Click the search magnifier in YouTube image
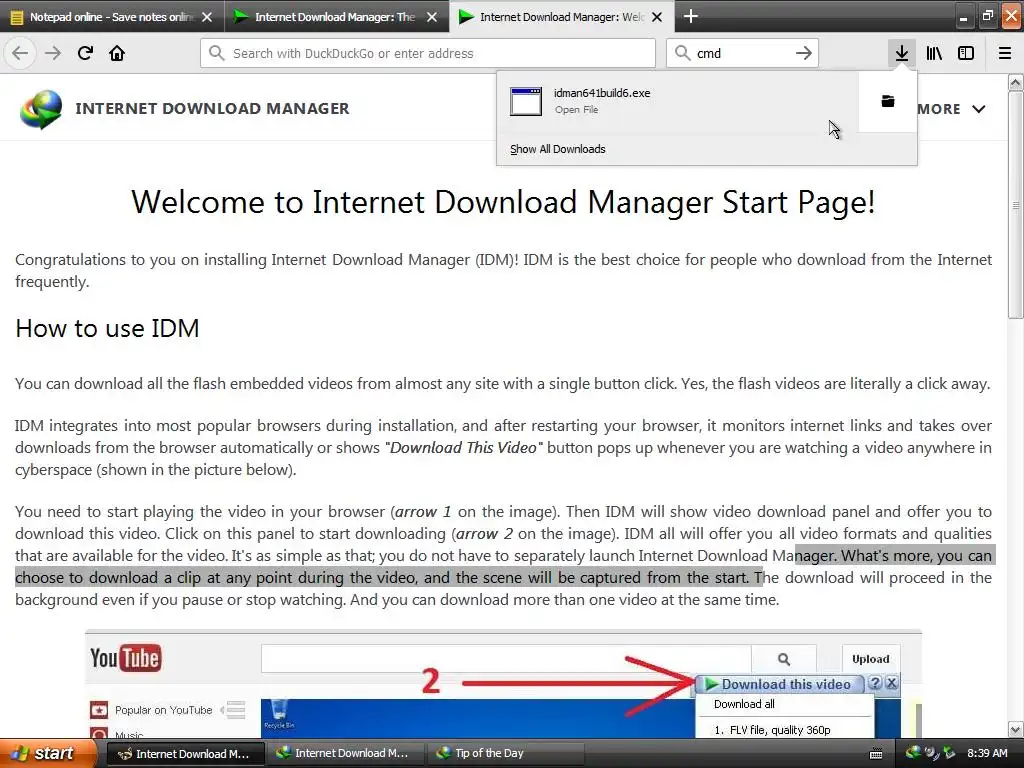This screenshot has height=768, width=1024. click(x=784, y=659)
